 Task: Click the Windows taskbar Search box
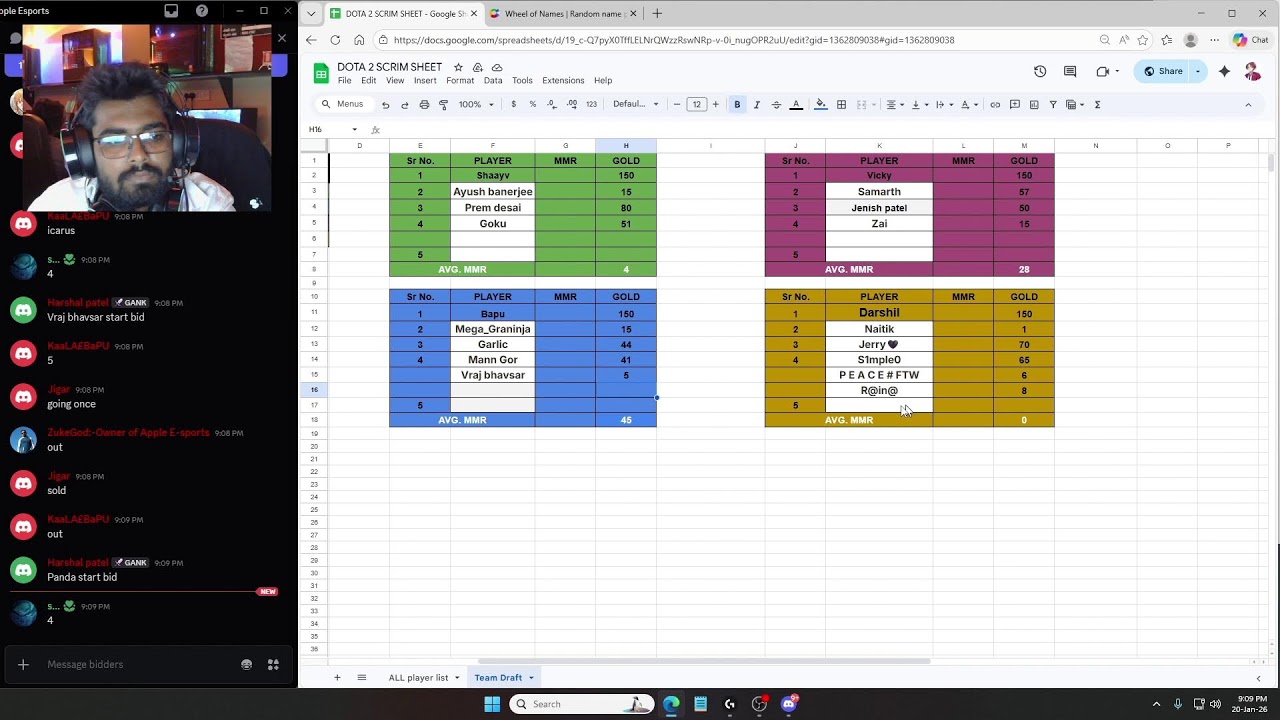582,704
